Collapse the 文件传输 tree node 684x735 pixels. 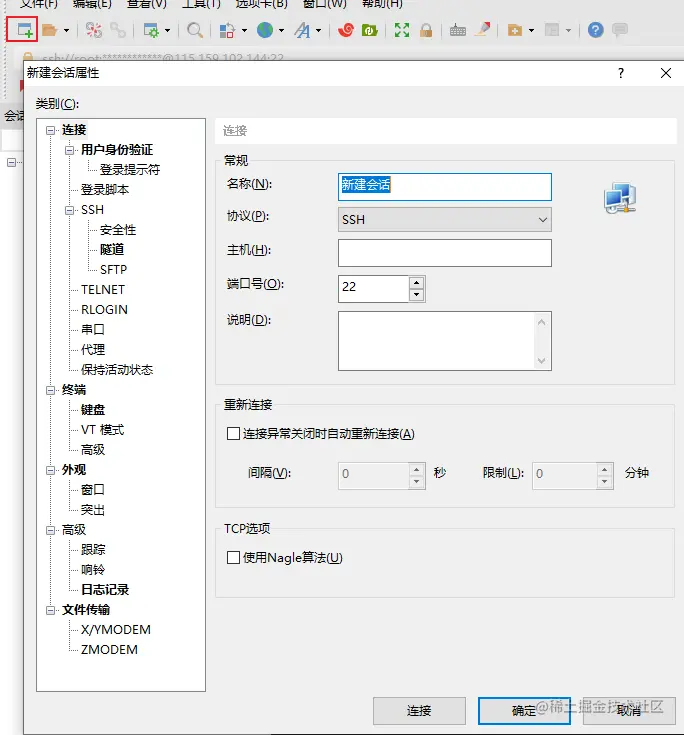pyautogui.click(x=51, y=610)
